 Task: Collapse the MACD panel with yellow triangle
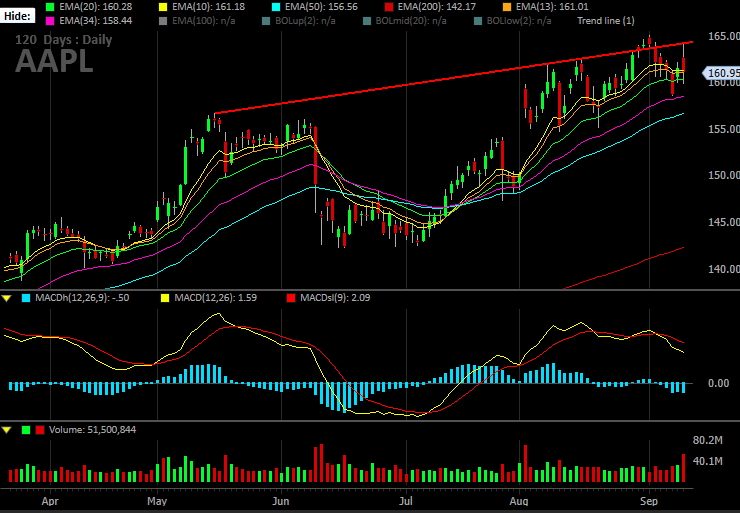[7, 298]
